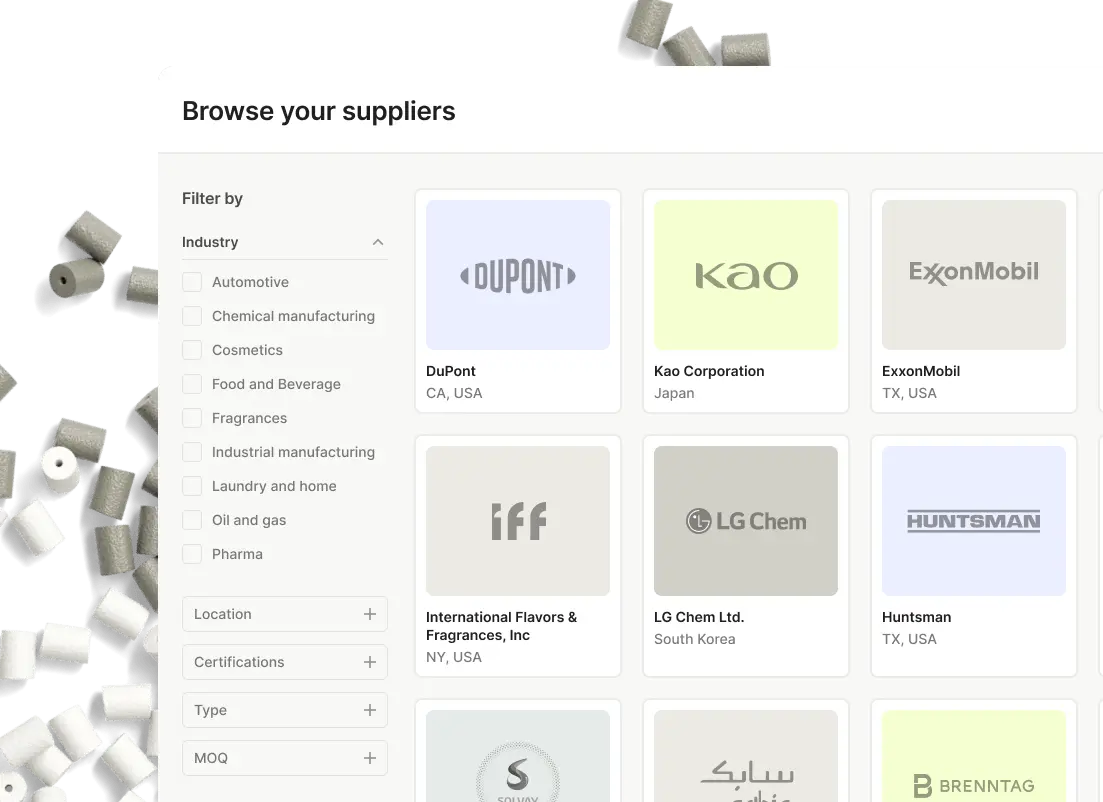This screenshot has height=802, width=1103.
Task: Expand the Certifications filter
Action: 285,662
